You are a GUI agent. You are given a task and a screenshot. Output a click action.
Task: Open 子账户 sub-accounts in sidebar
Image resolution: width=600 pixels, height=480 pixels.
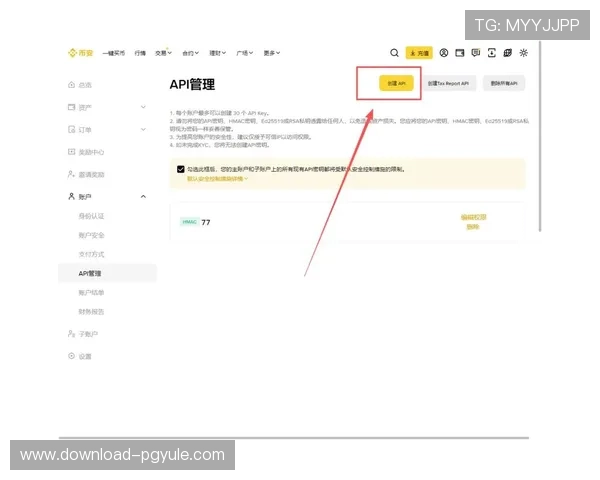click(88, 334)
